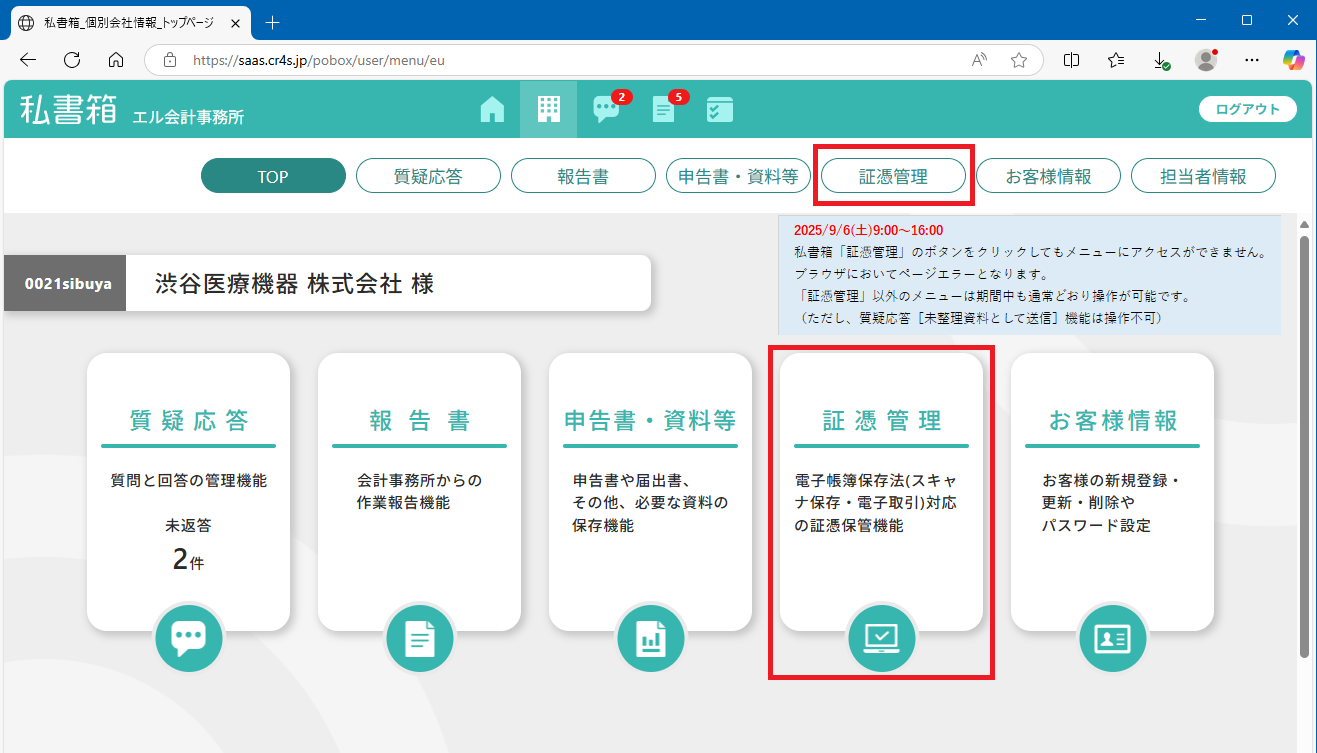
Task: Click the エル会計事務所 office name
Action: pos(188,117)
